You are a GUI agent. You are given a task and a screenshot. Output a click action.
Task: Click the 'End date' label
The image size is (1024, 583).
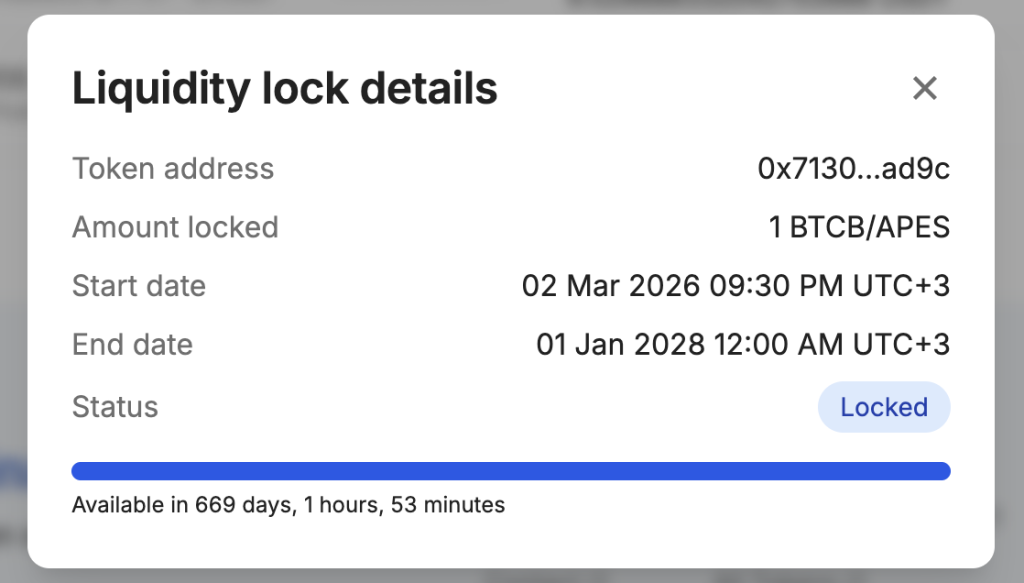tap(132, 345)
